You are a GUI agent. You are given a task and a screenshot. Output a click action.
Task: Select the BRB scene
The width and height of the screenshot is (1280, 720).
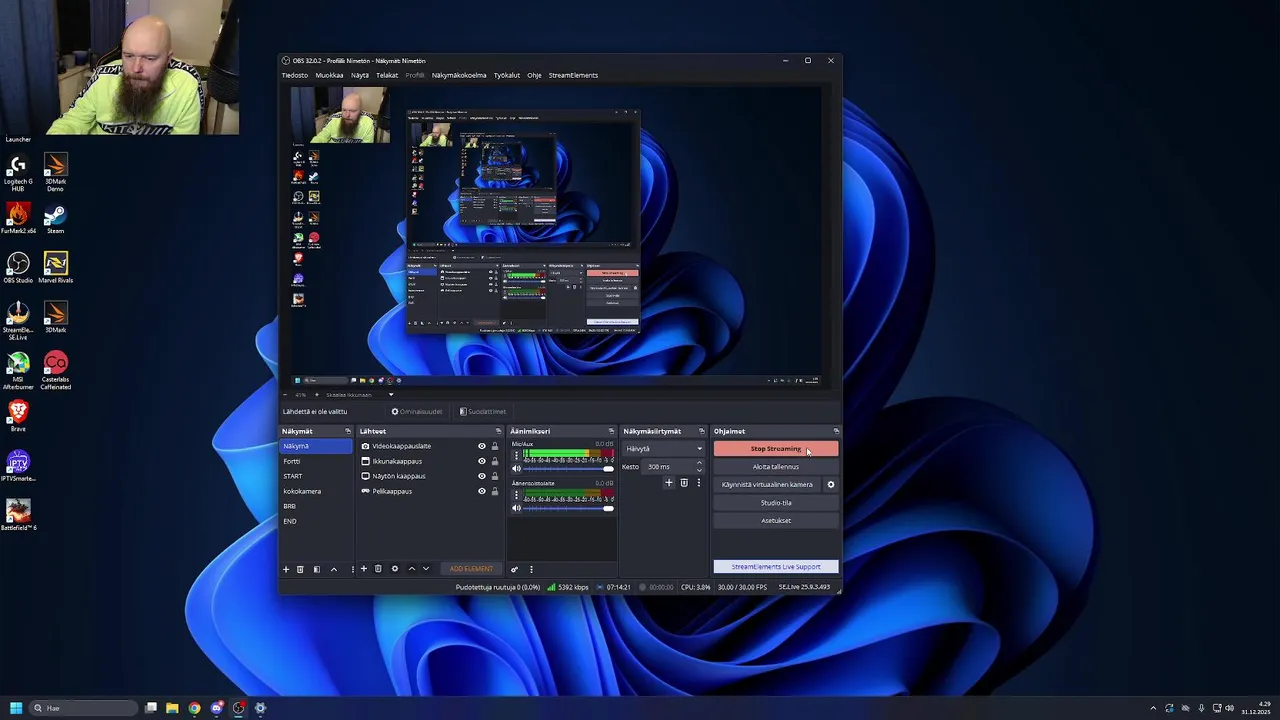click(316, 507)
